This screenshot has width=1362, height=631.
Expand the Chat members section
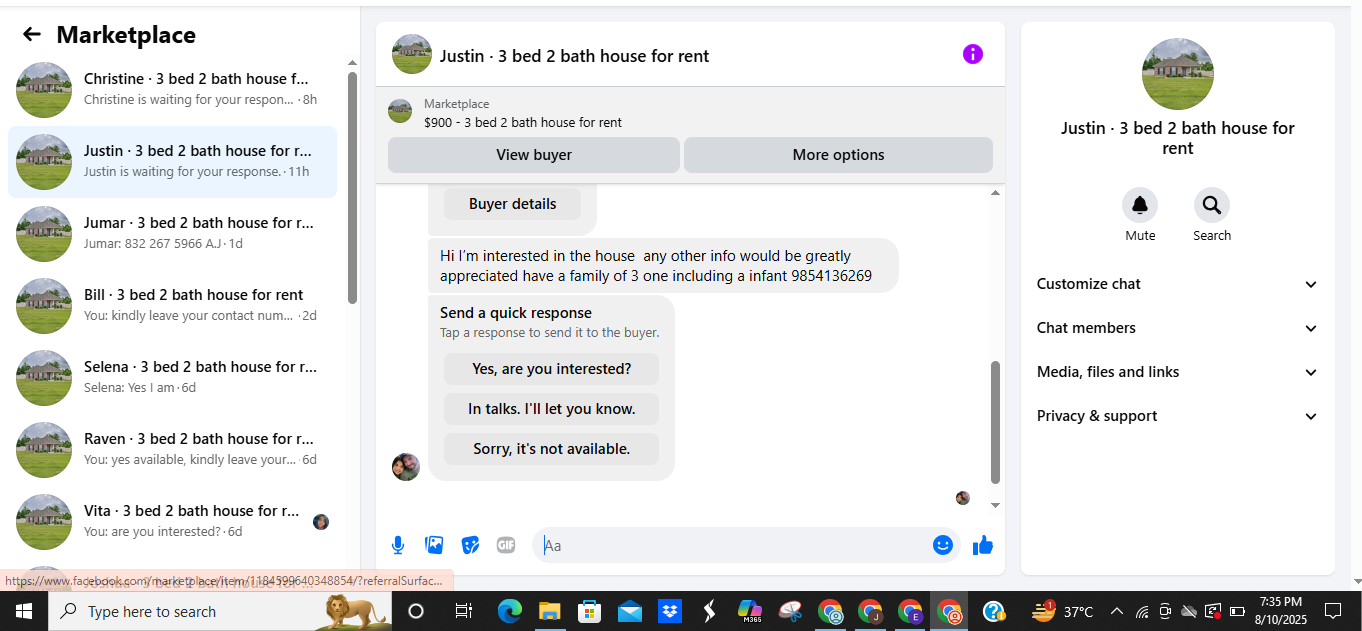click(1178, 328)
